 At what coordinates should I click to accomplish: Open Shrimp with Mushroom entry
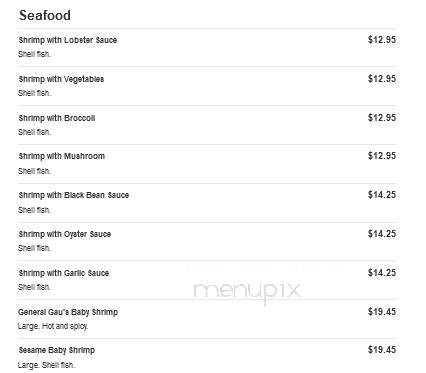click(62, 156)
